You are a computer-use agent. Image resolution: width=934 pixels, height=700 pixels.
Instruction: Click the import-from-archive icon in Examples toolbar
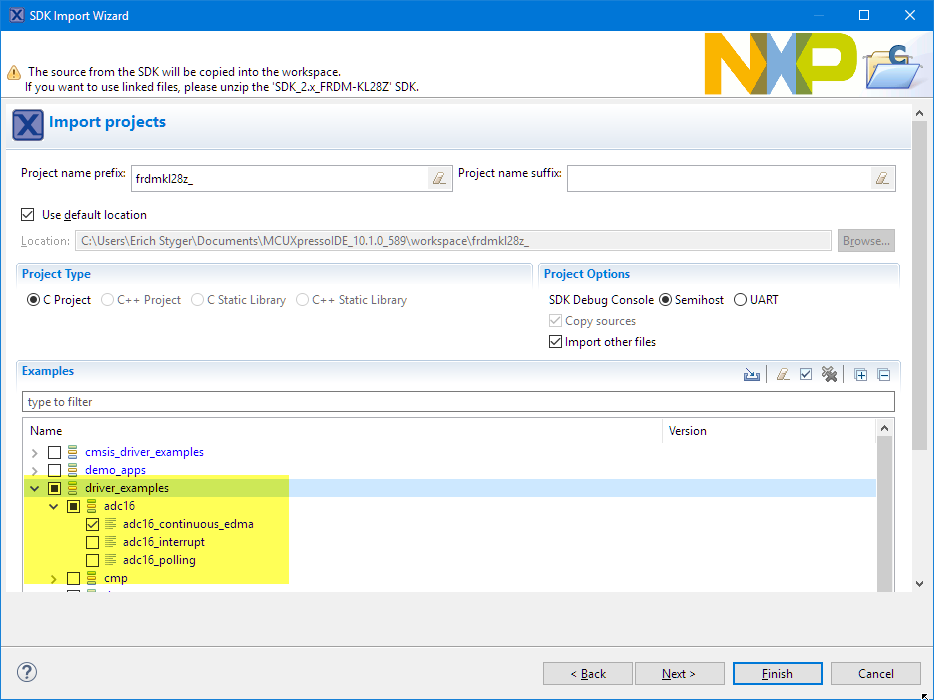[x=752, y=375]
